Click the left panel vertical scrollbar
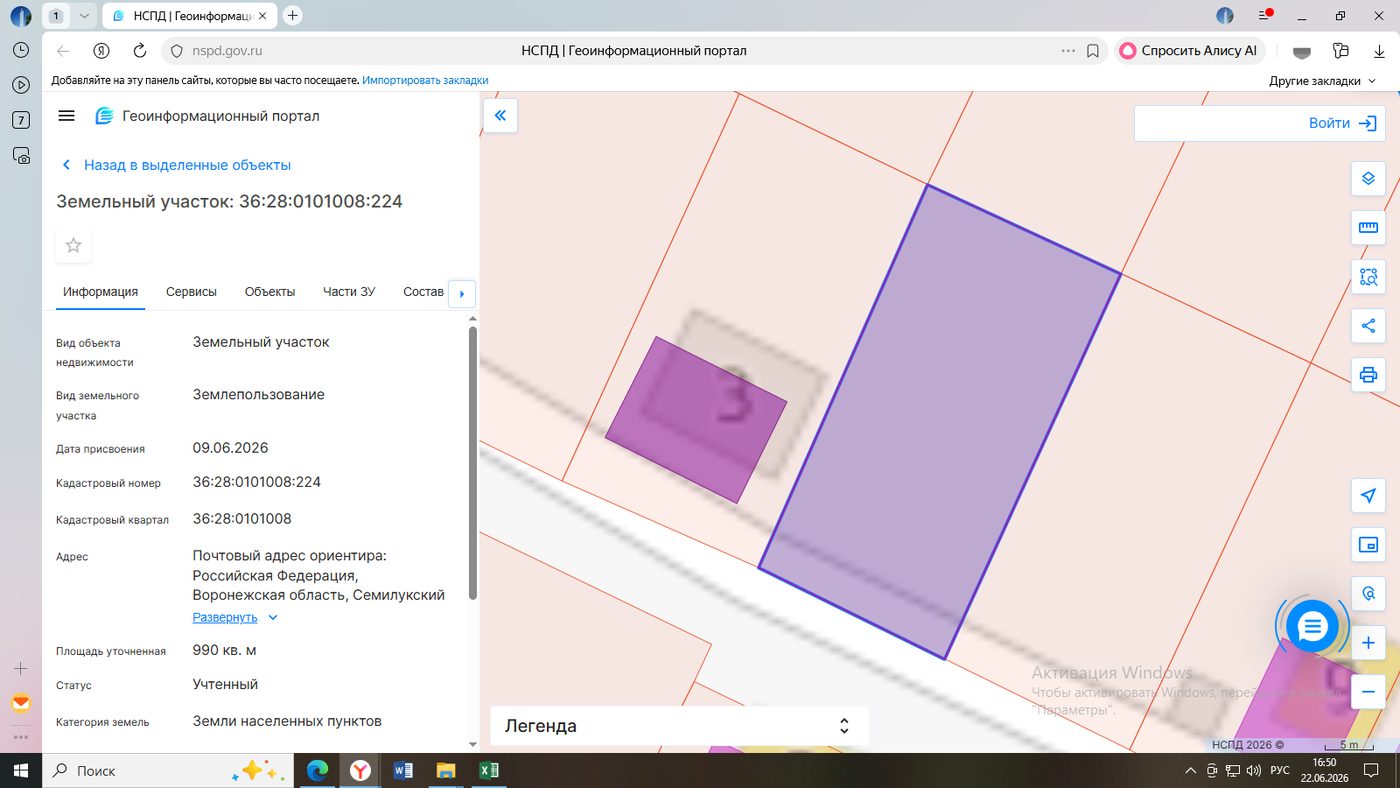 click(473, 462)
